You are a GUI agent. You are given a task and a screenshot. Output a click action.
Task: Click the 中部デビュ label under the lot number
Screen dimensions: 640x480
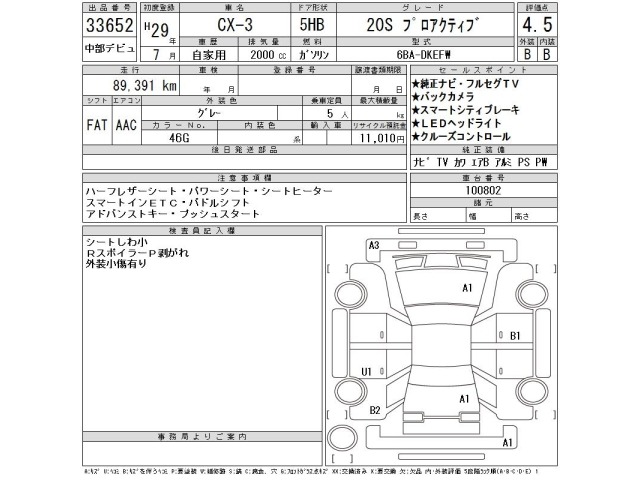[x=109, y=49]
